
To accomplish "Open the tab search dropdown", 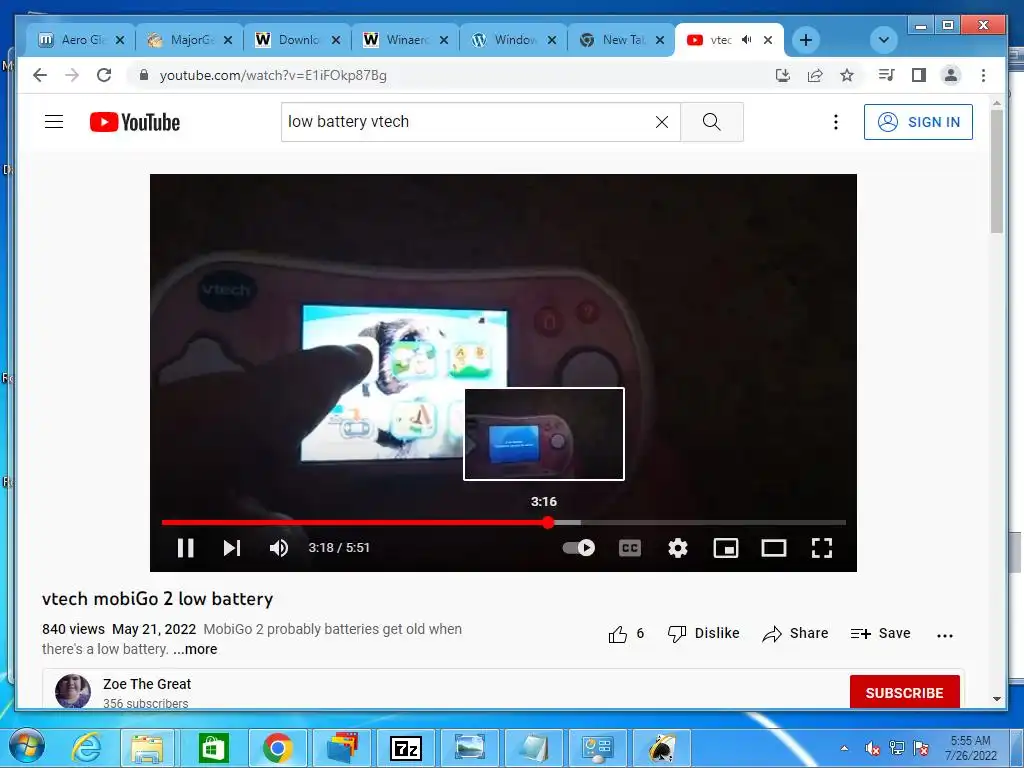I will point(884,40).
